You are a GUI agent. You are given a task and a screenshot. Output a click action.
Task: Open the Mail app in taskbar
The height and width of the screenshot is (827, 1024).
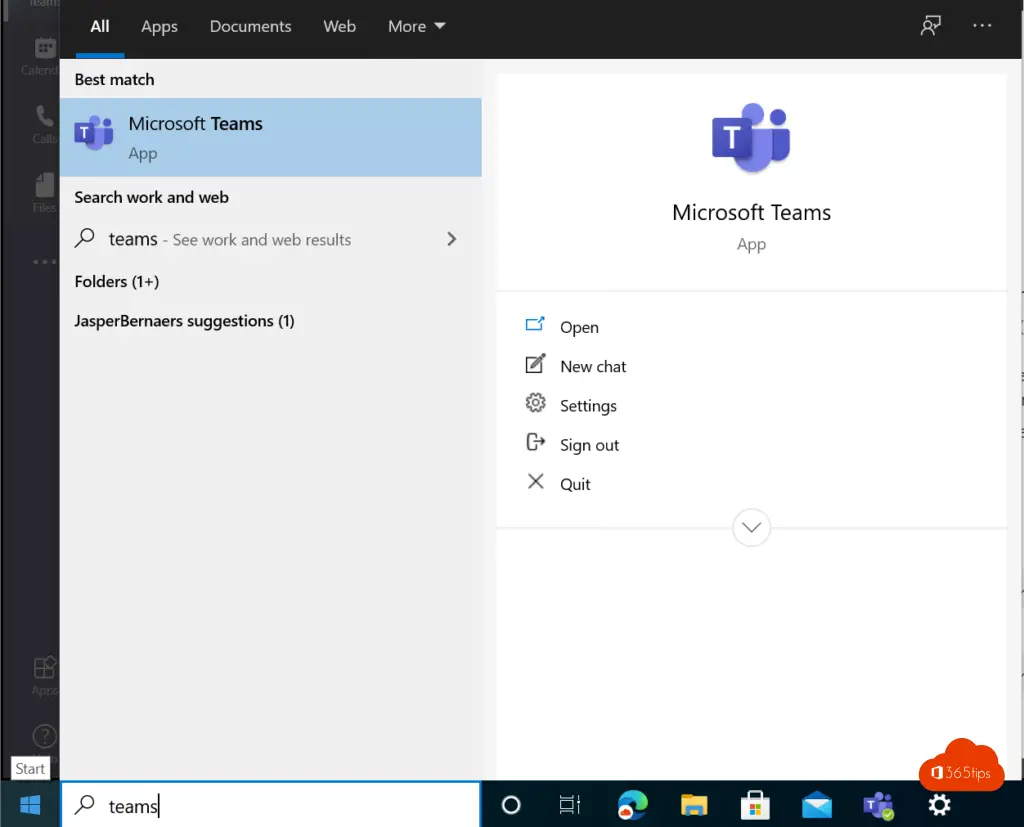coord(817,805)
